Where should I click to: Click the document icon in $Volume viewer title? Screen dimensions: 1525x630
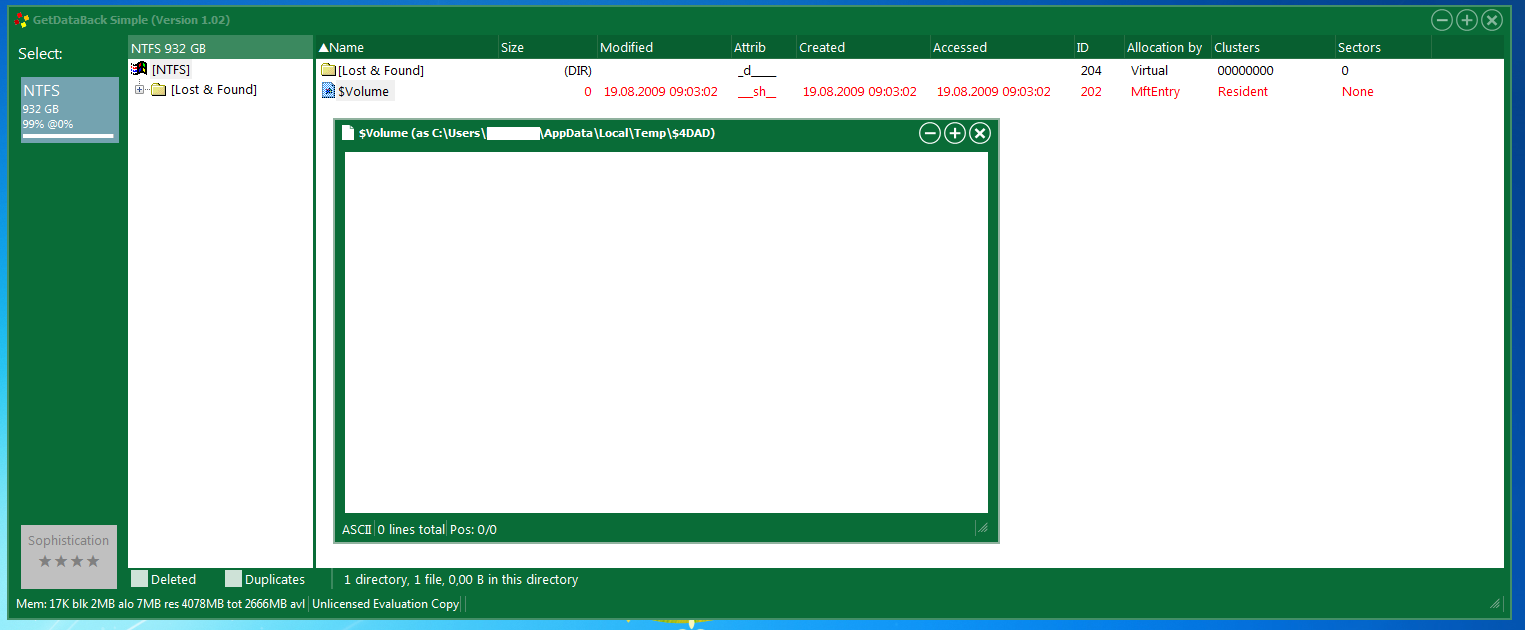pos(348,133)
